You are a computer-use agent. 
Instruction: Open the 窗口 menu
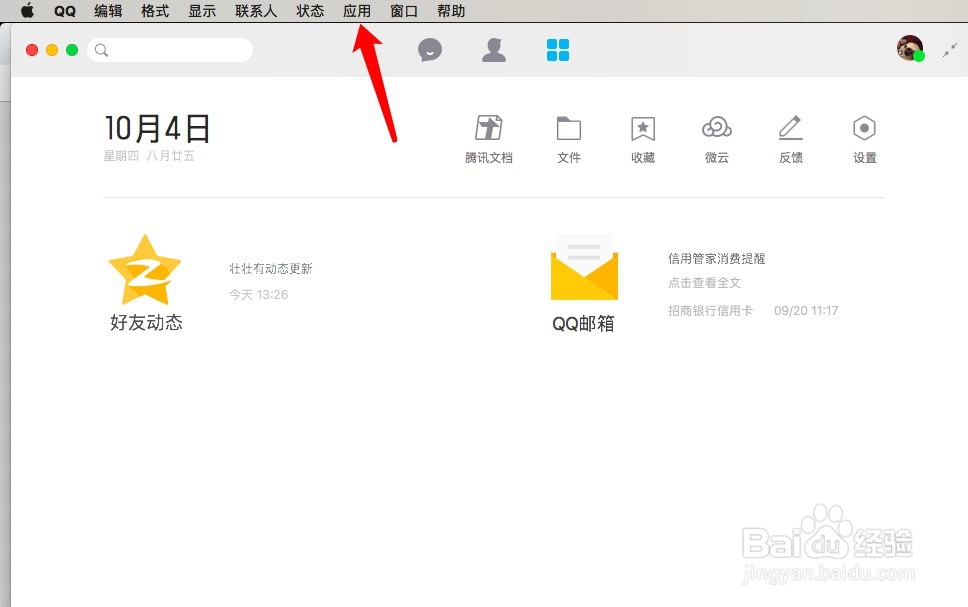click(x=404, y=11)
